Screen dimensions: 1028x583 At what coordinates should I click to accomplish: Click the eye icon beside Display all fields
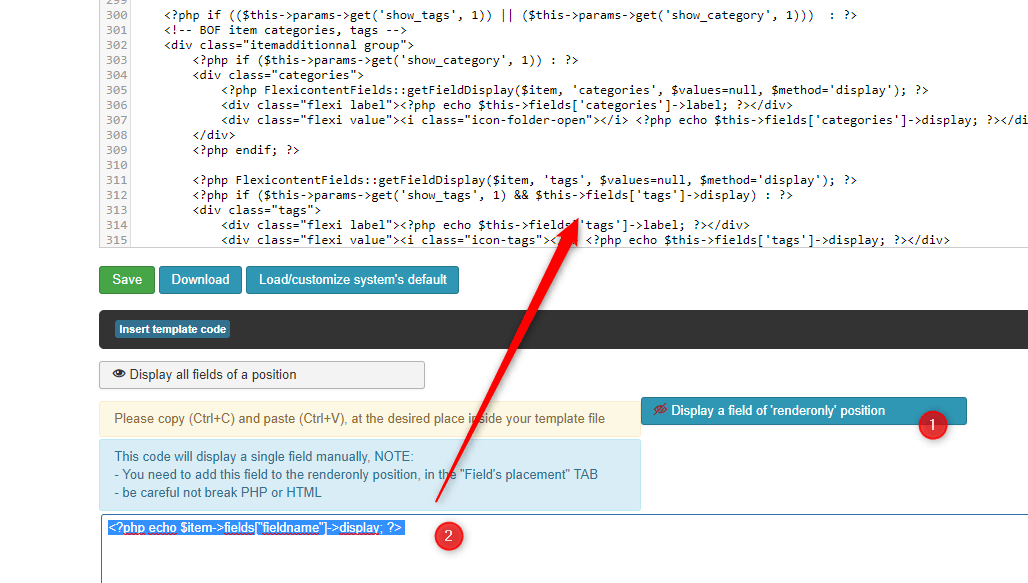point(119,374)
